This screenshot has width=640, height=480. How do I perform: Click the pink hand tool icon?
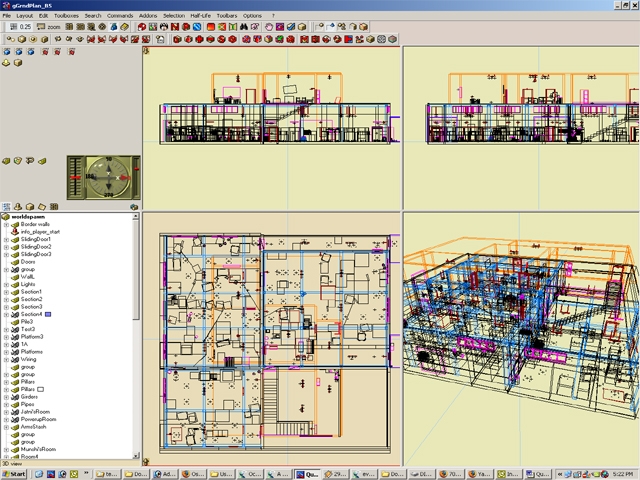coord(269,27)
